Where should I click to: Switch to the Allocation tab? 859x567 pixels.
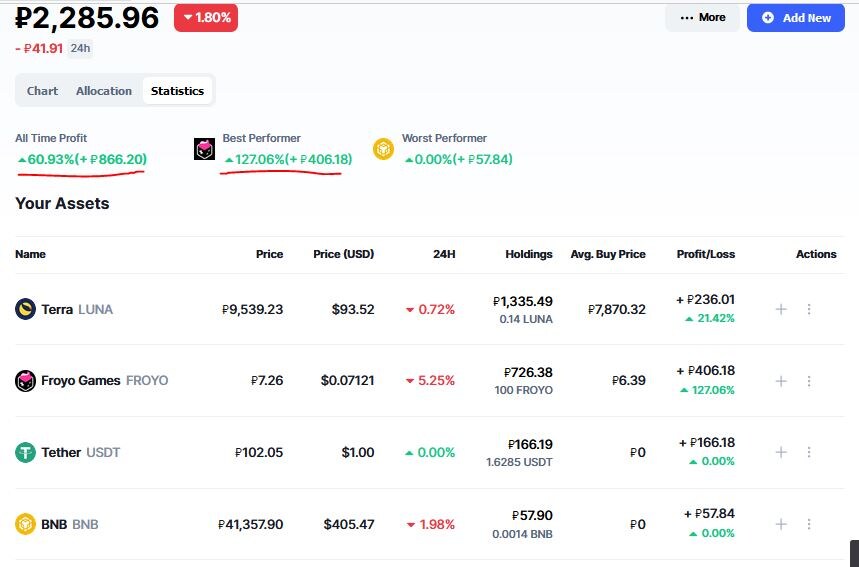104,91
